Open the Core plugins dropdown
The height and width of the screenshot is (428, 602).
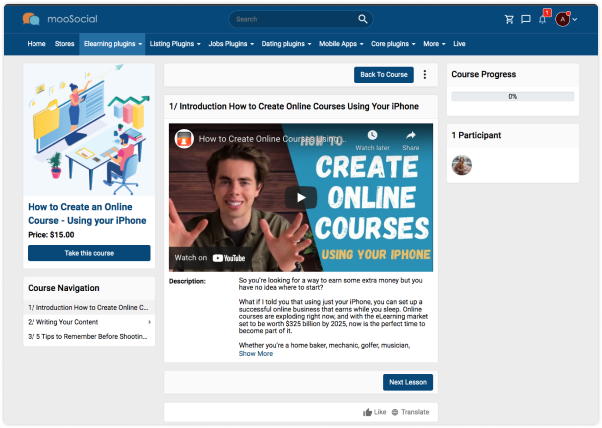[x=393, y=44]
